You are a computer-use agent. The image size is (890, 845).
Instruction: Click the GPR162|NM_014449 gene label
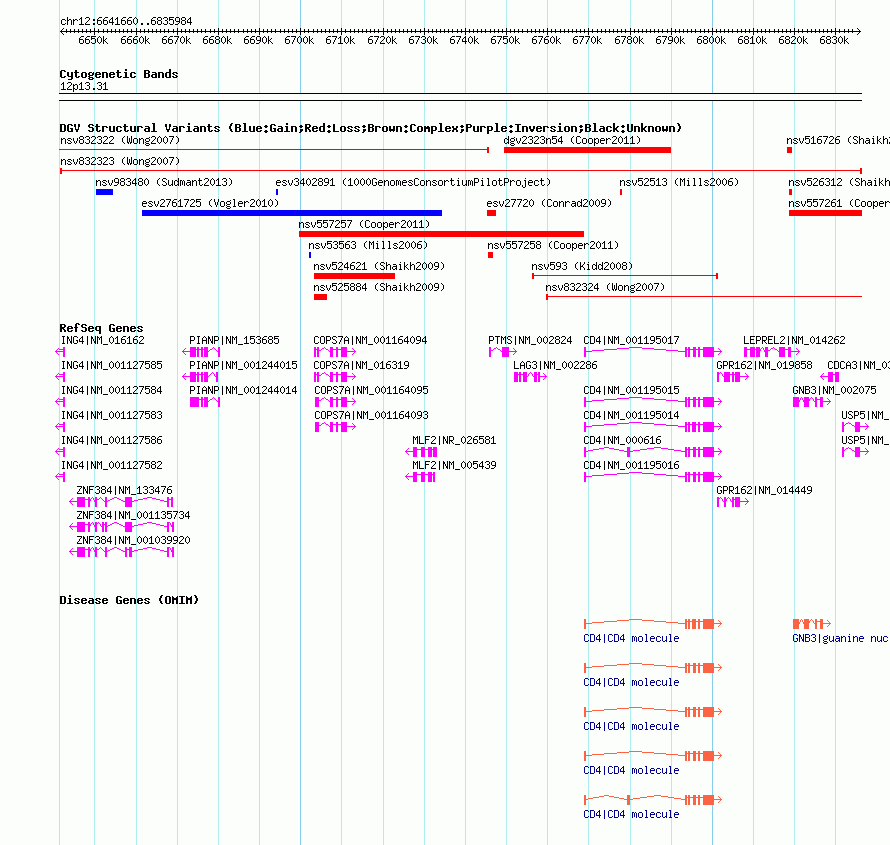click(764, 490)
